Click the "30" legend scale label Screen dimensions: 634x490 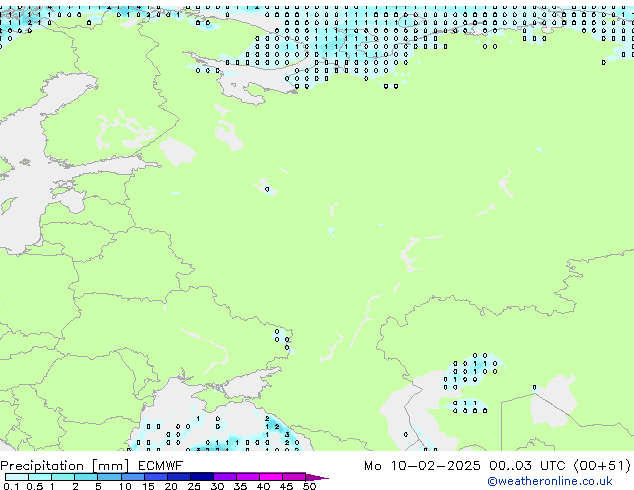pos(217,486)
